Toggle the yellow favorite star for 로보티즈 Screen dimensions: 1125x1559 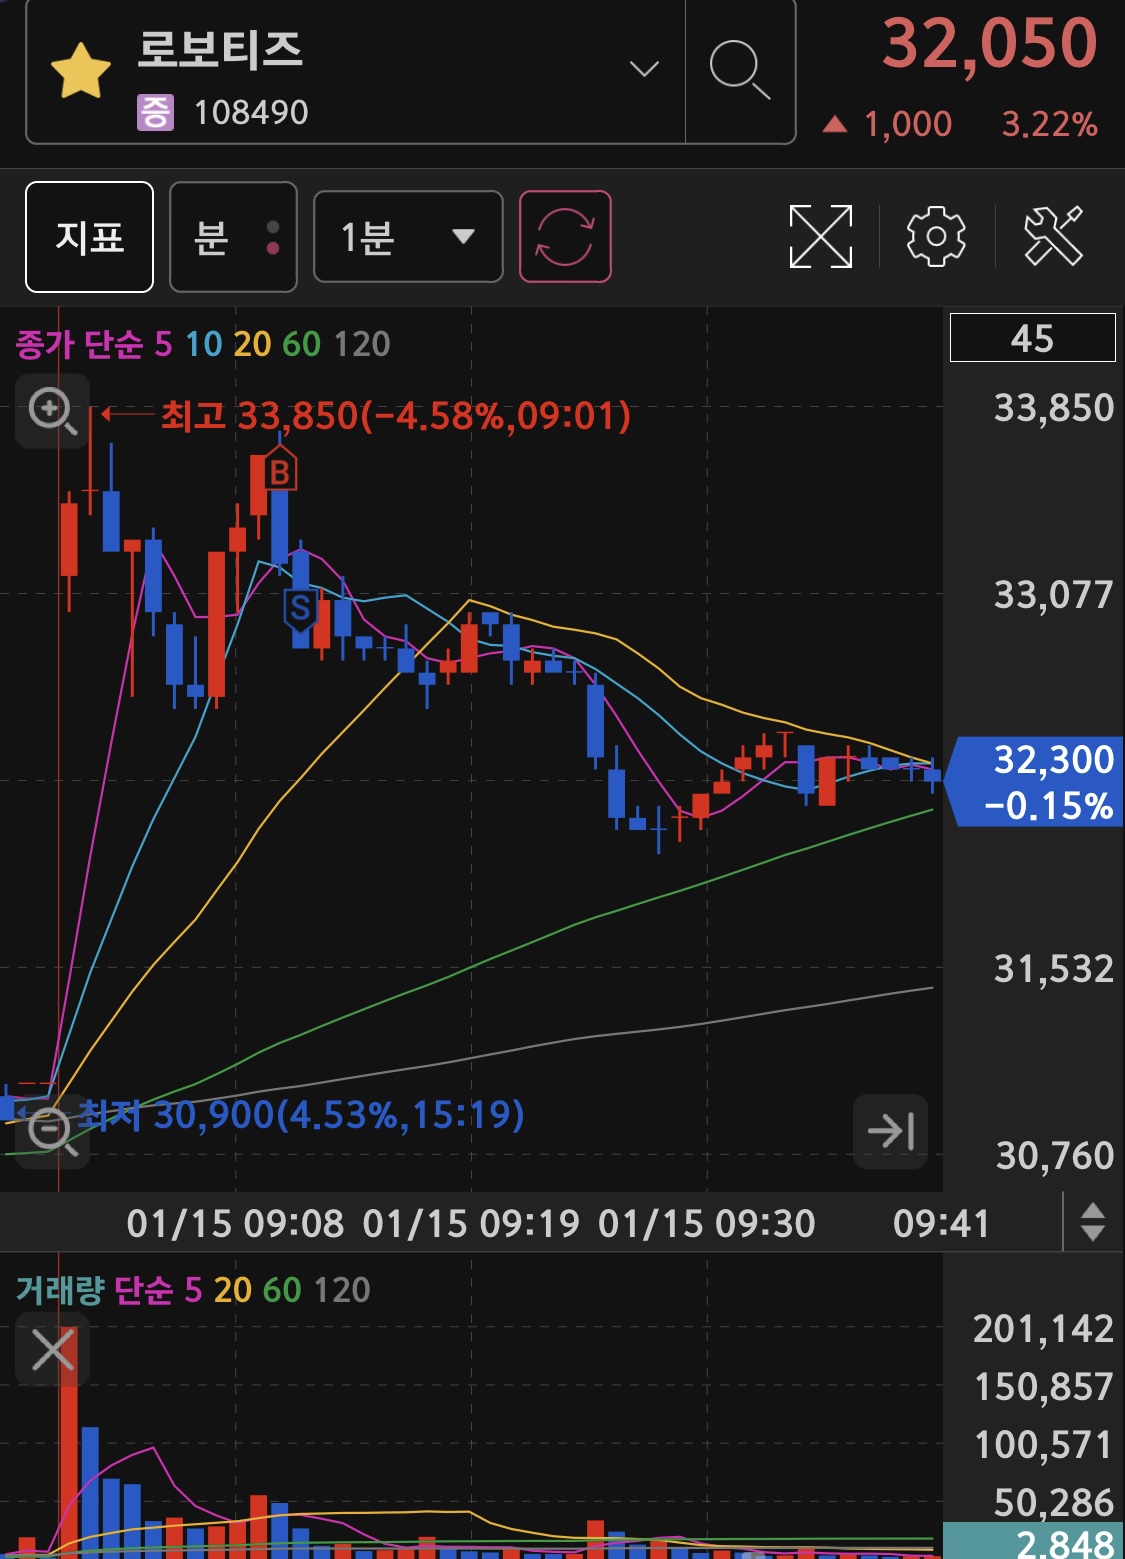[80, 71]
